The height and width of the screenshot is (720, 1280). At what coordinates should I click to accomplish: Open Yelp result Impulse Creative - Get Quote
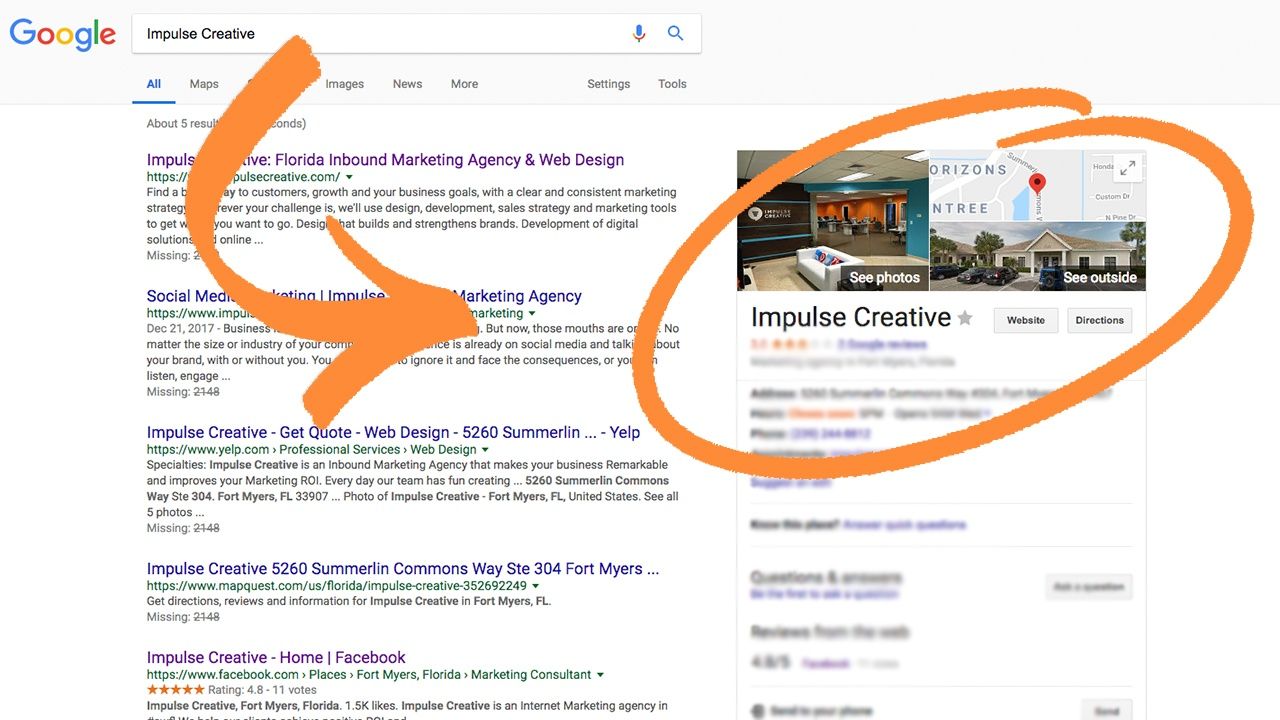(393, 433)
